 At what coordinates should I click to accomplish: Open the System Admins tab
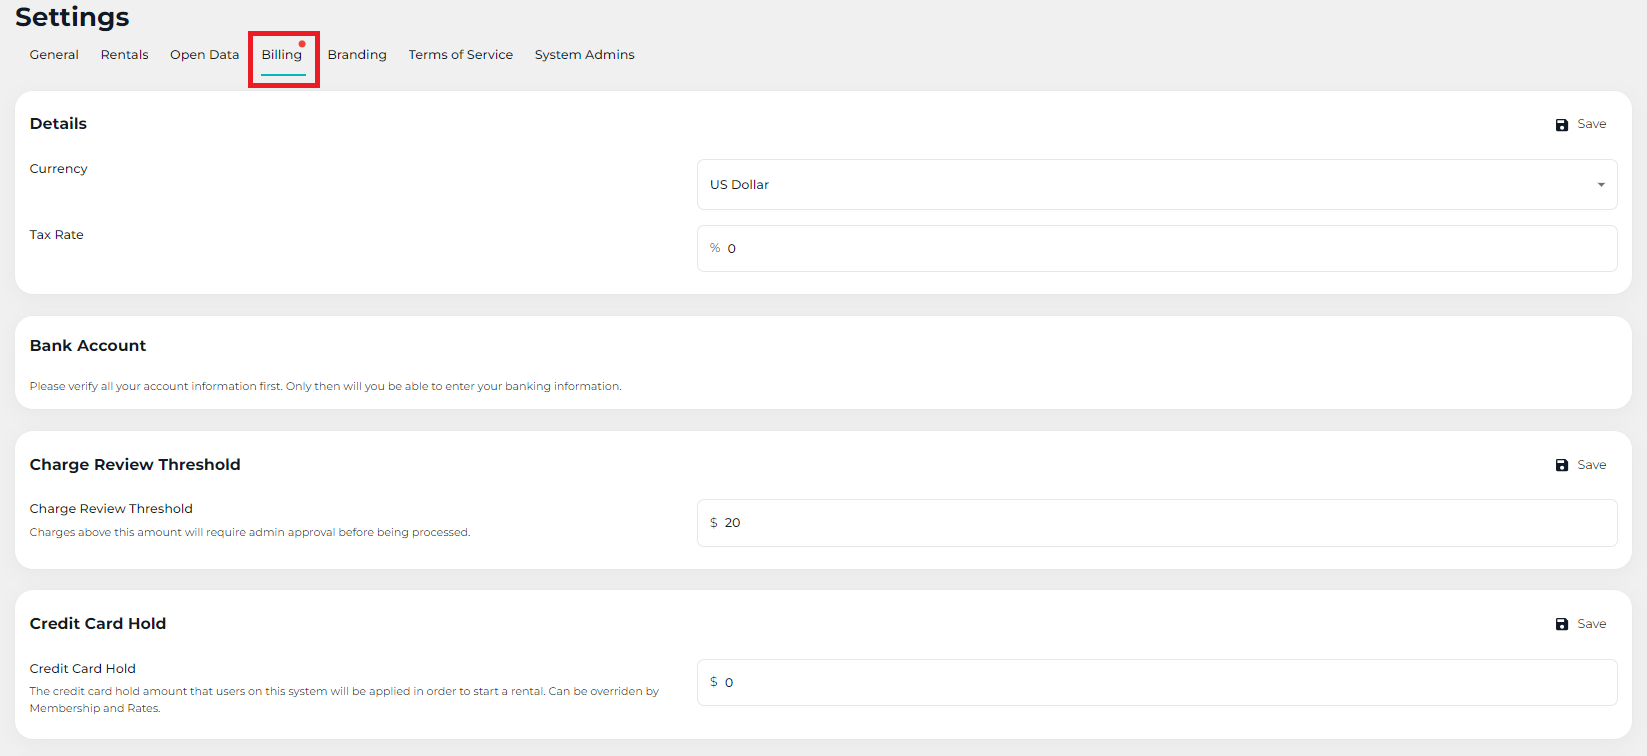point(584,55)
